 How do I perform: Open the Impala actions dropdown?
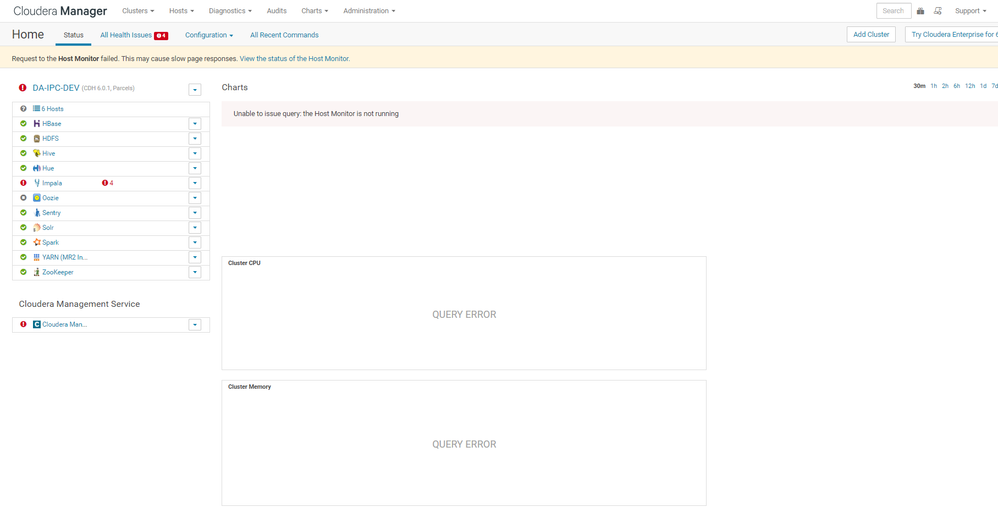(x=195, y=183)
